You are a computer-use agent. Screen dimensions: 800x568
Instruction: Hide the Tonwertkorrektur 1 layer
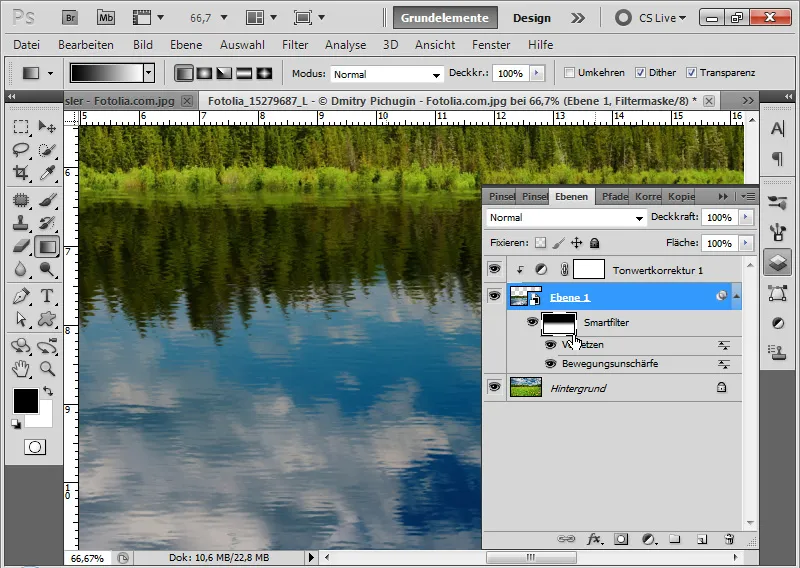(494, 269)
